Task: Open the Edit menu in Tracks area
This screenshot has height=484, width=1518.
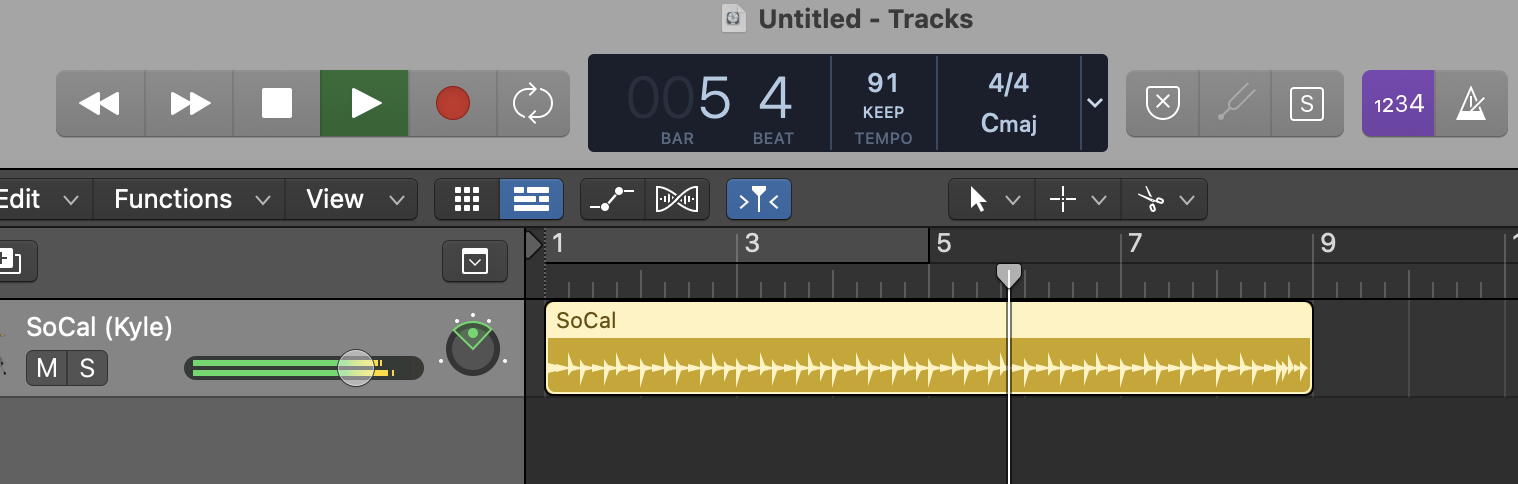Action: (x=40, y=199)
